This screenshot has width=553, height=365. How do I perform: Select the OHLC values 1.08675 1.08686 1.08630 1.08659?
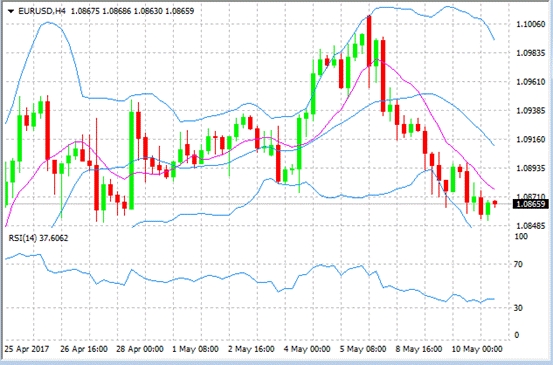tap(133, 11)
